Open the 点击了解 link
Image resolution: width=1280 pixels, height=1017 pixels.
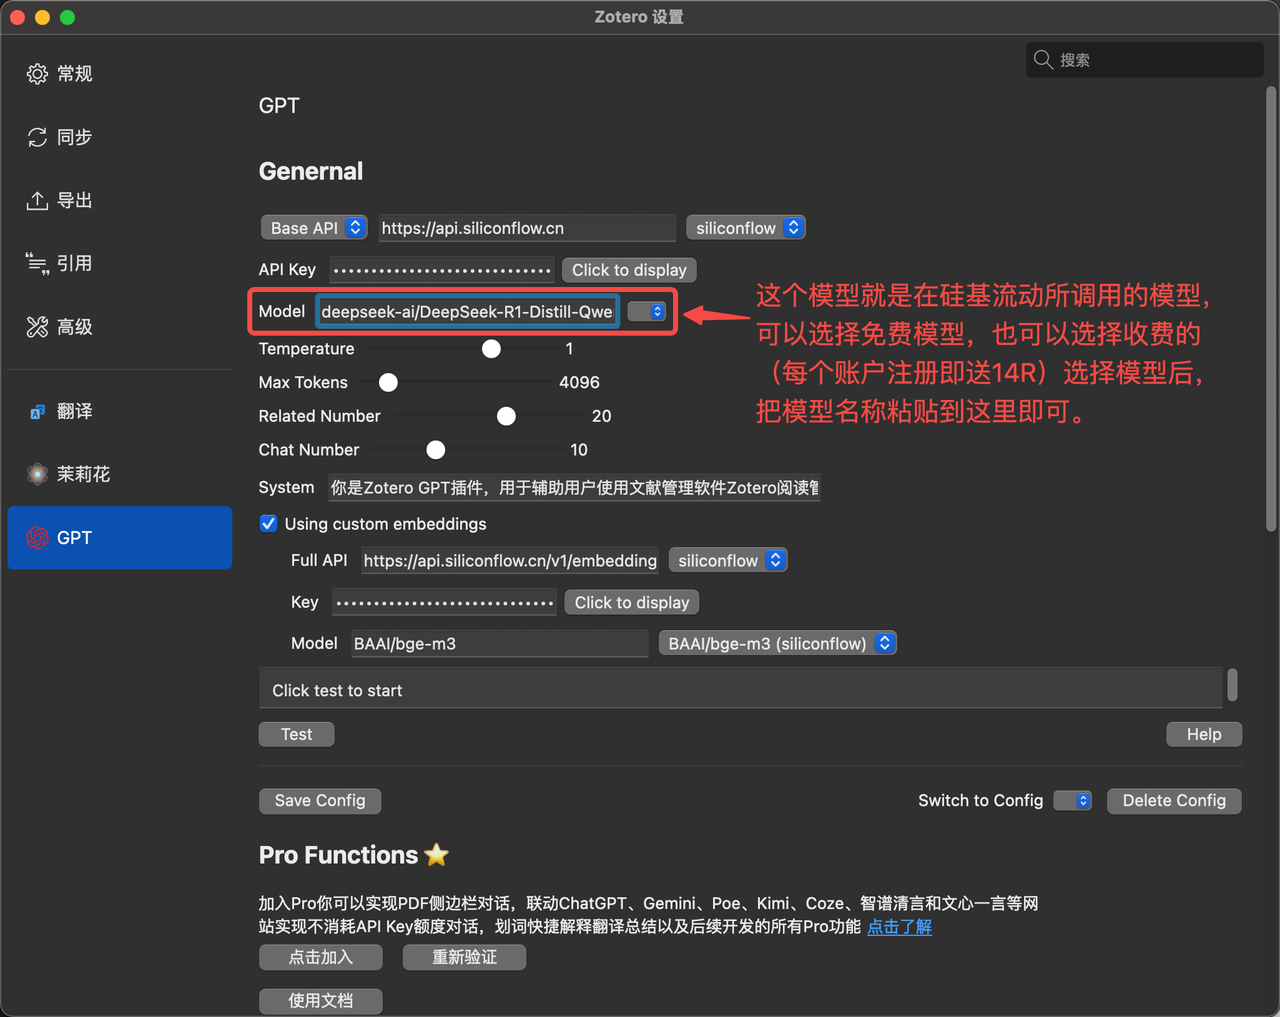pos(899,927)
